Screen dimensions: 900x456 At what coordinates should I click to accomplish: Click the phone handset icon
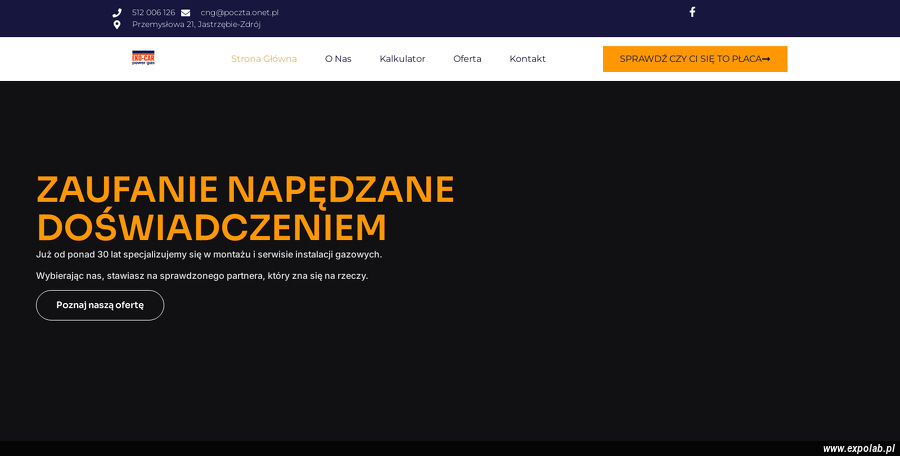(117, 13)
